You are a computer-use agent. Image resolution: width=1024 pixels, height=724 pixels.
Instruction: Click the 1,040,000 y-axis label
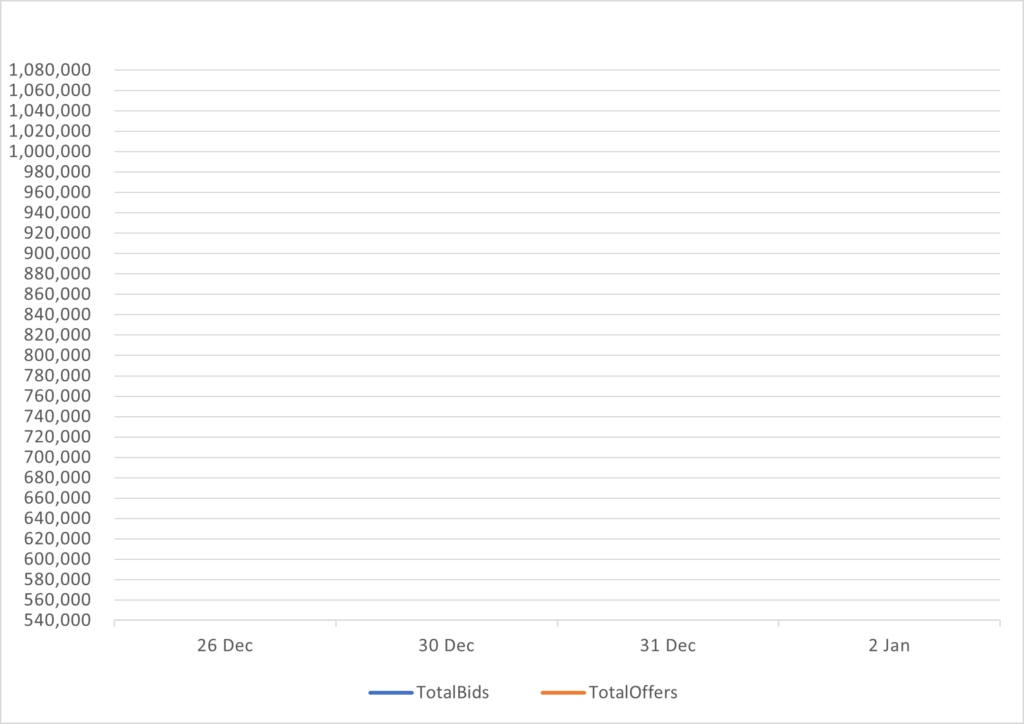(x=50, y=111)
